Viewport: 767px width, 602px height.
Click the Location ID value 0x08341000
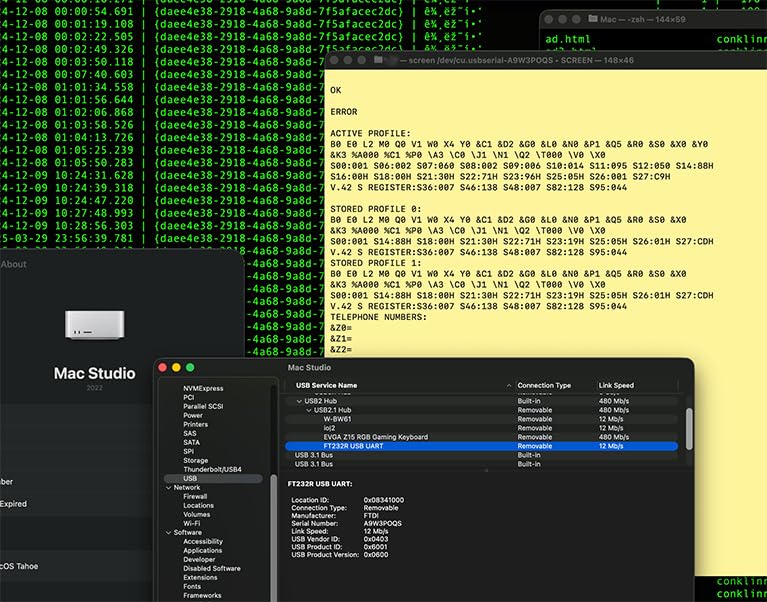384,500
